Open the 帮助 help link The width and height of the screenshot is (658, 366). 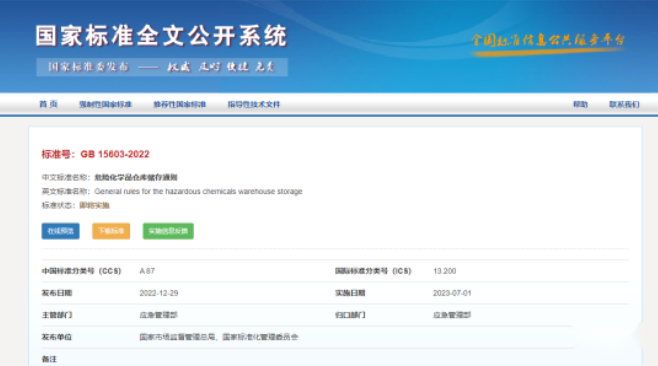pos(580,105)
